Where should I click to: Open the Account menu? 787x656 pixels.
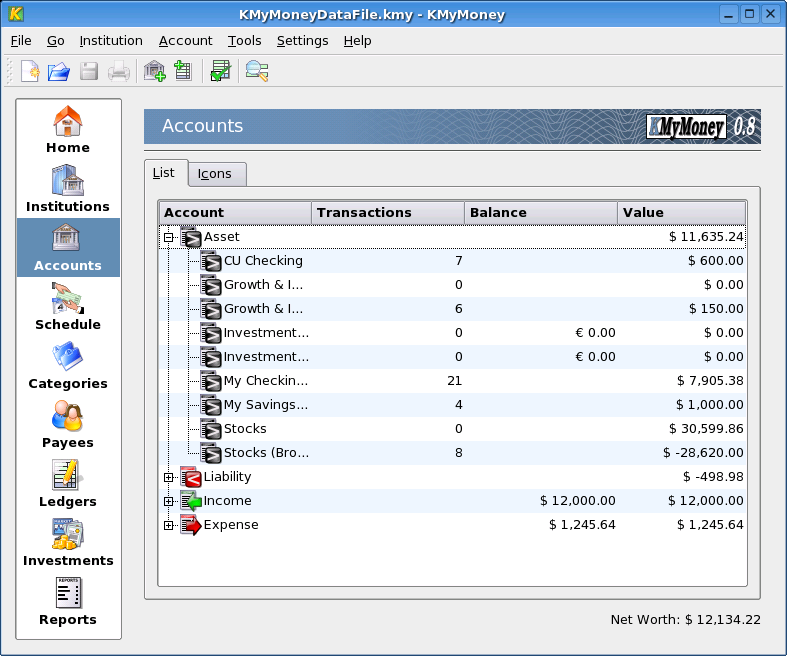(x=186, y=41)
